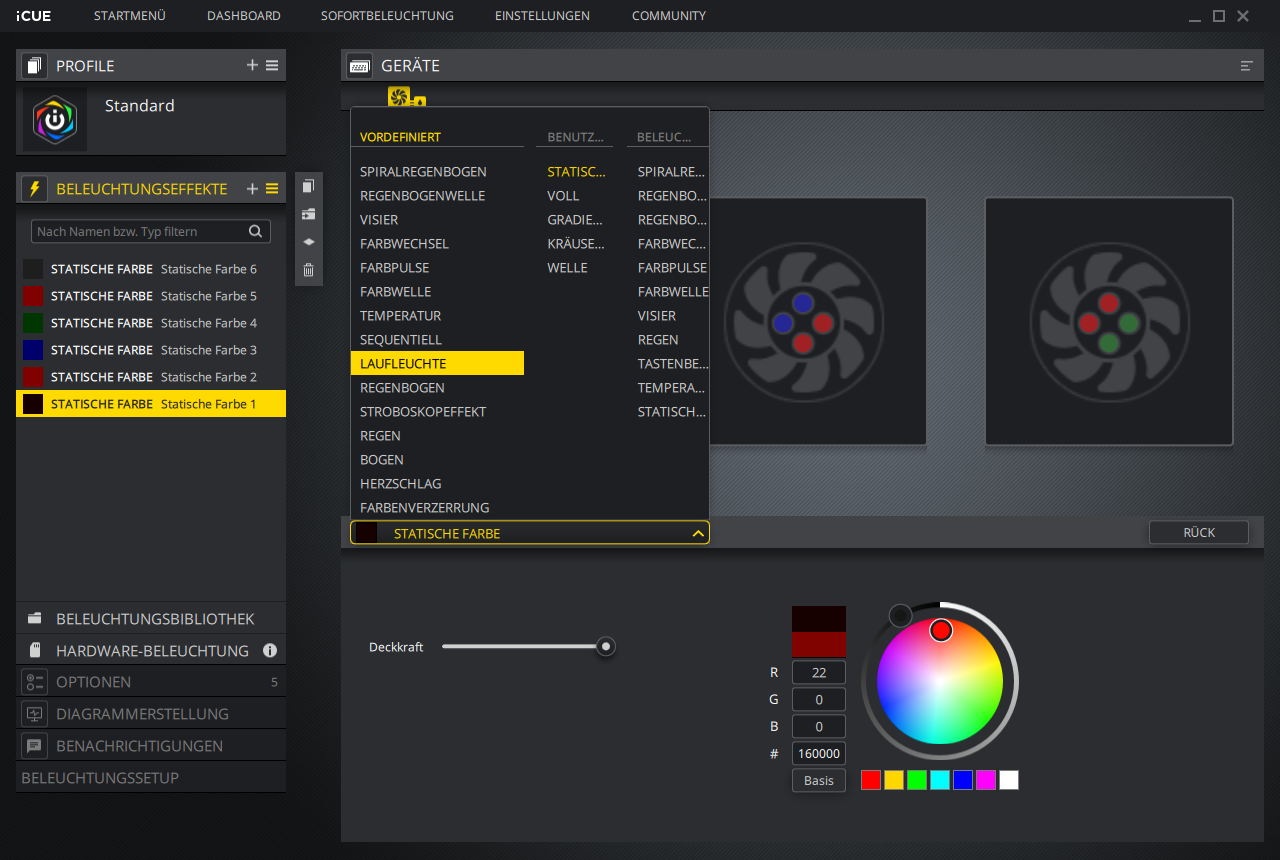Expand Hardware-Beleuchtung section

coord(151,650)
